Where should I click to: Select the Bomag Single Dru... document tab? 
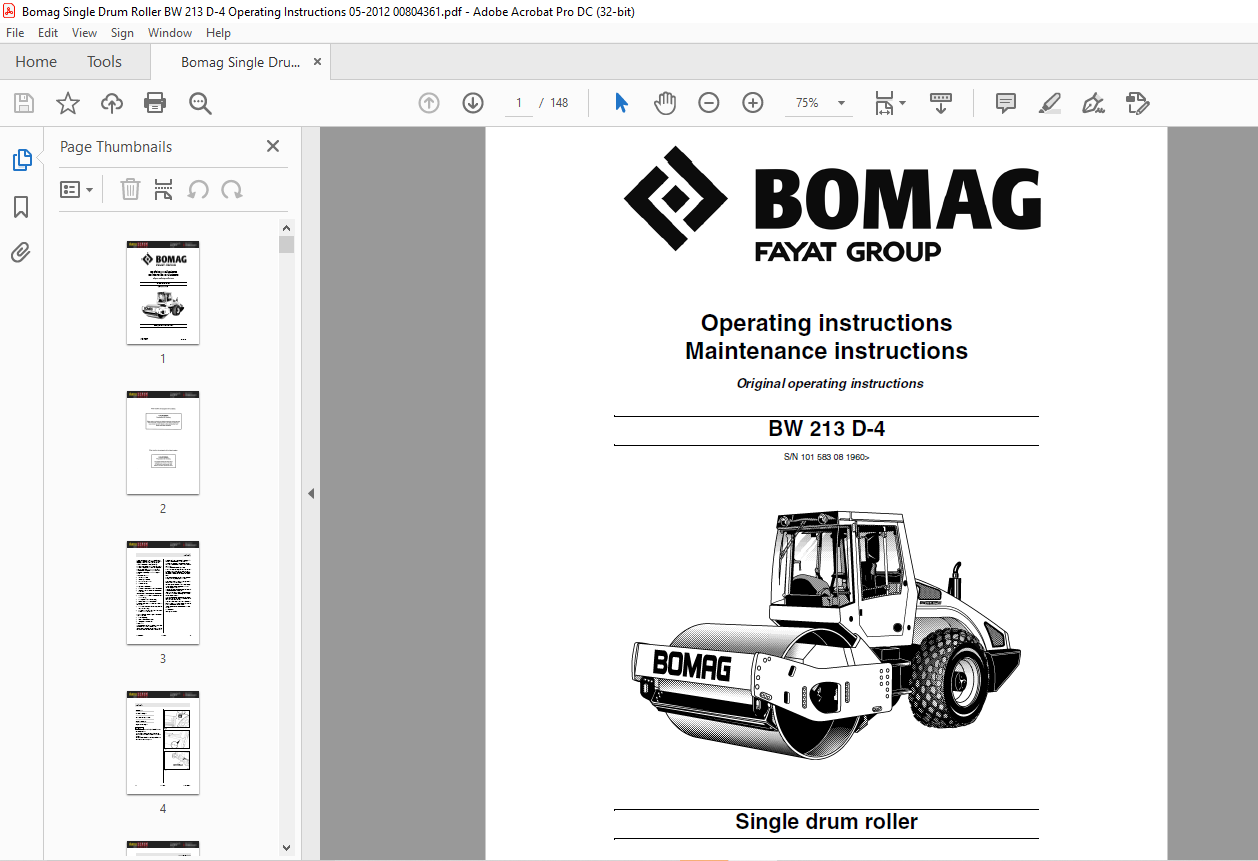(x=240, y=62)
